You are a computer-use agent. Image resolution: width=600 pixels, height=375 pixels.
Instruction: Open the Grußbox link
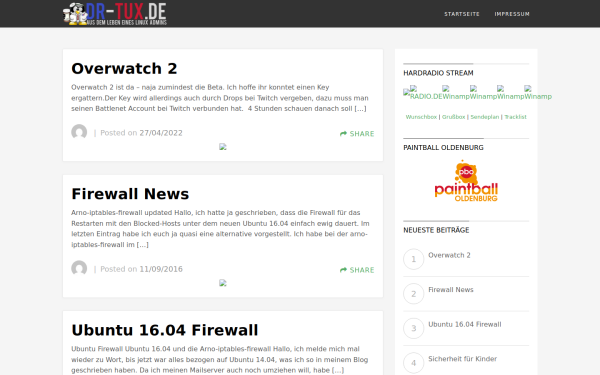coord(453,117)
